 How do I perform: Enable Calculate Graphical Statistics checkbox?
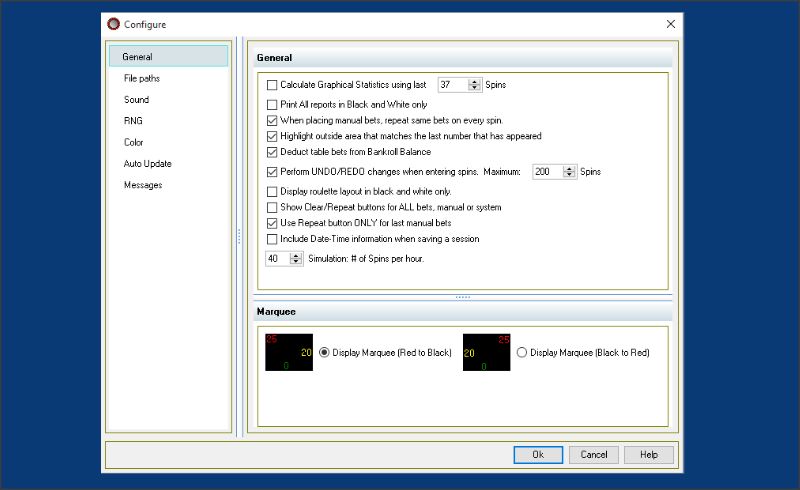(x=272, y=85)
